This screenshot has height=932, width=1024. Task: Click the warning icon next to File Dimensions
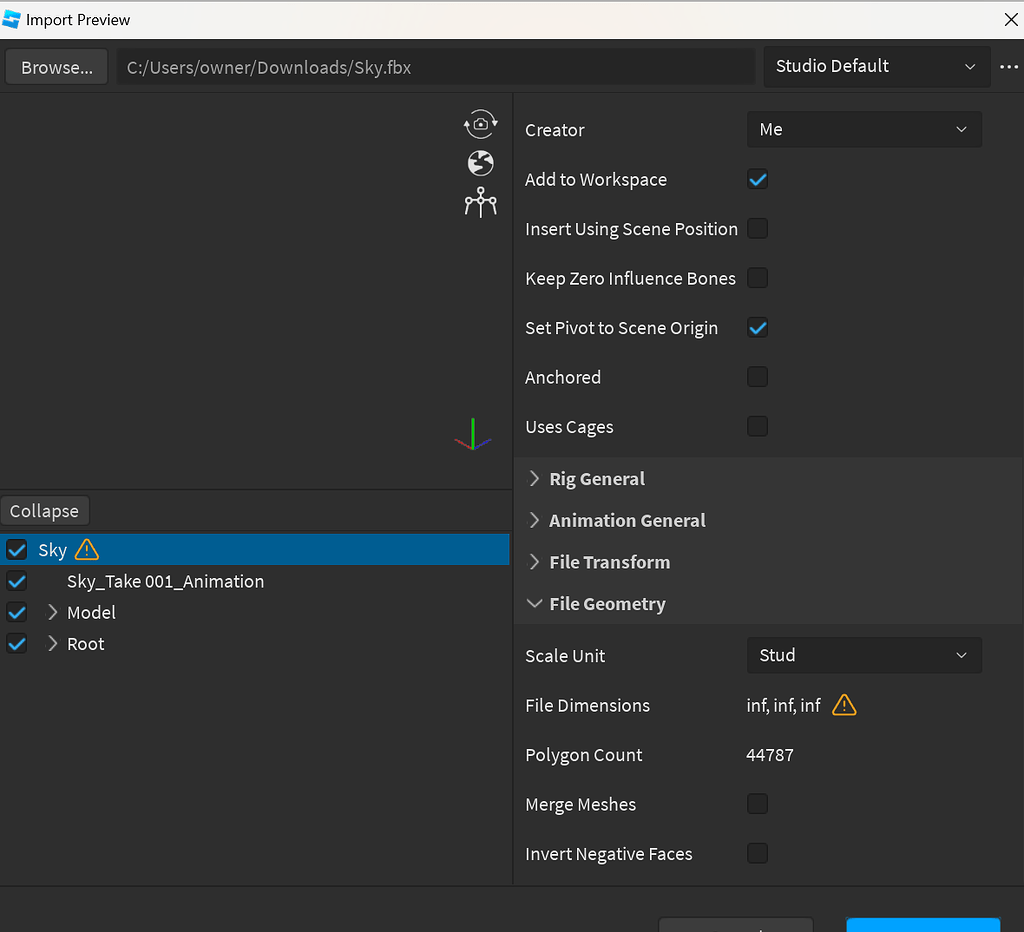pyautogui.click(x=843, y=705)
